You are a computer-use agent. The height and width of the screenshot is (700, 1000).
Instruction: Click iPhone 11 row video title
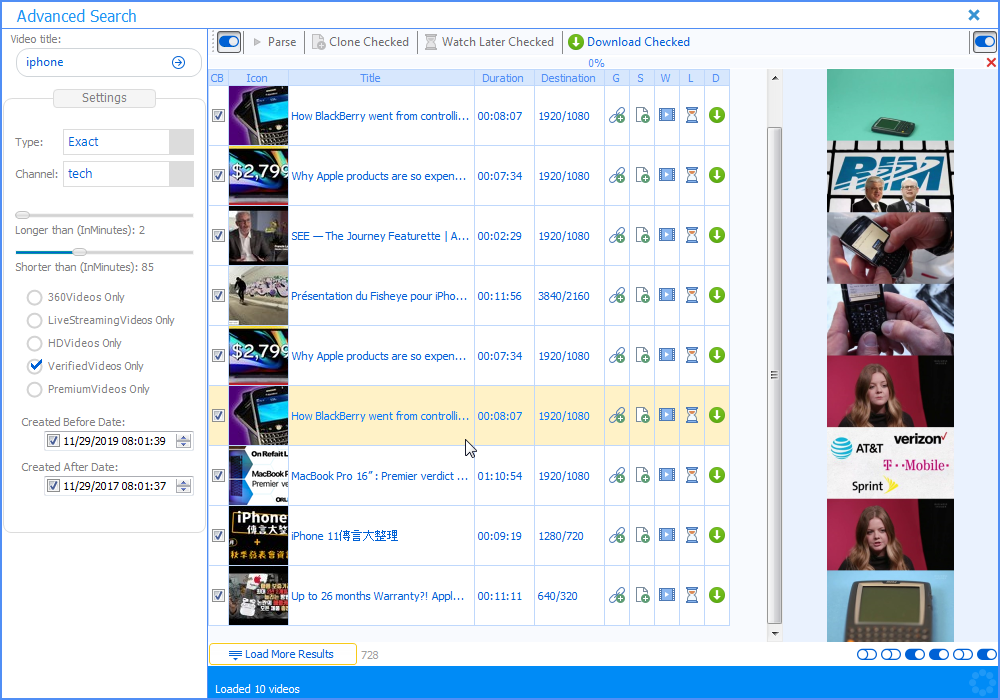coord(344,536)
